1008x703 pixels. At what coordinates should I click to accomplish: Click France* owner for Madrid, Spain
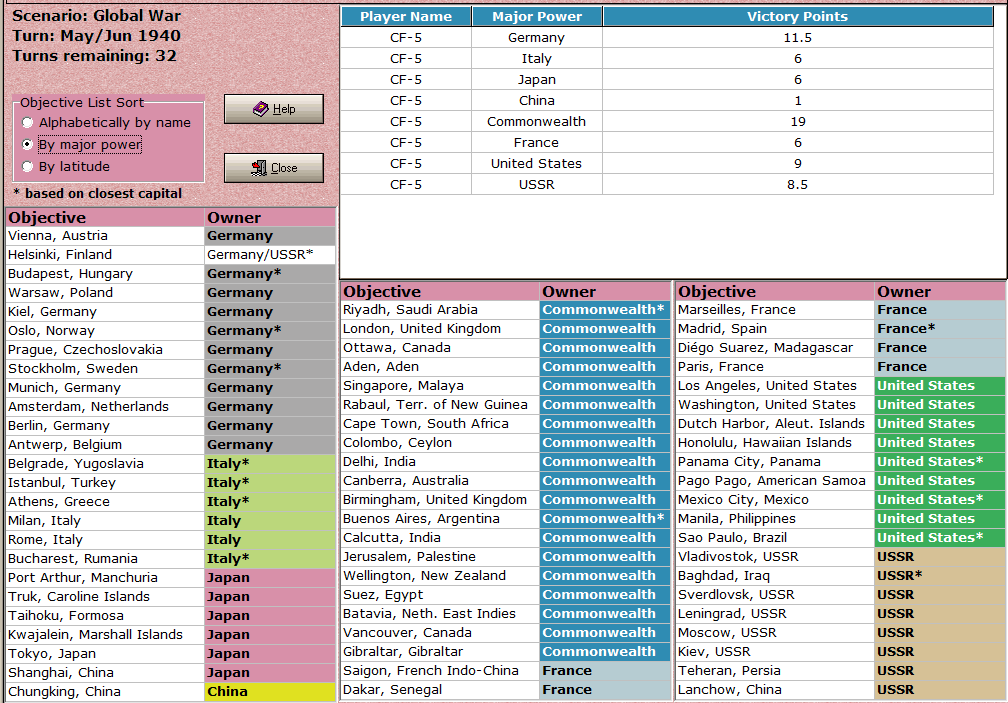(x=940, y=329)
